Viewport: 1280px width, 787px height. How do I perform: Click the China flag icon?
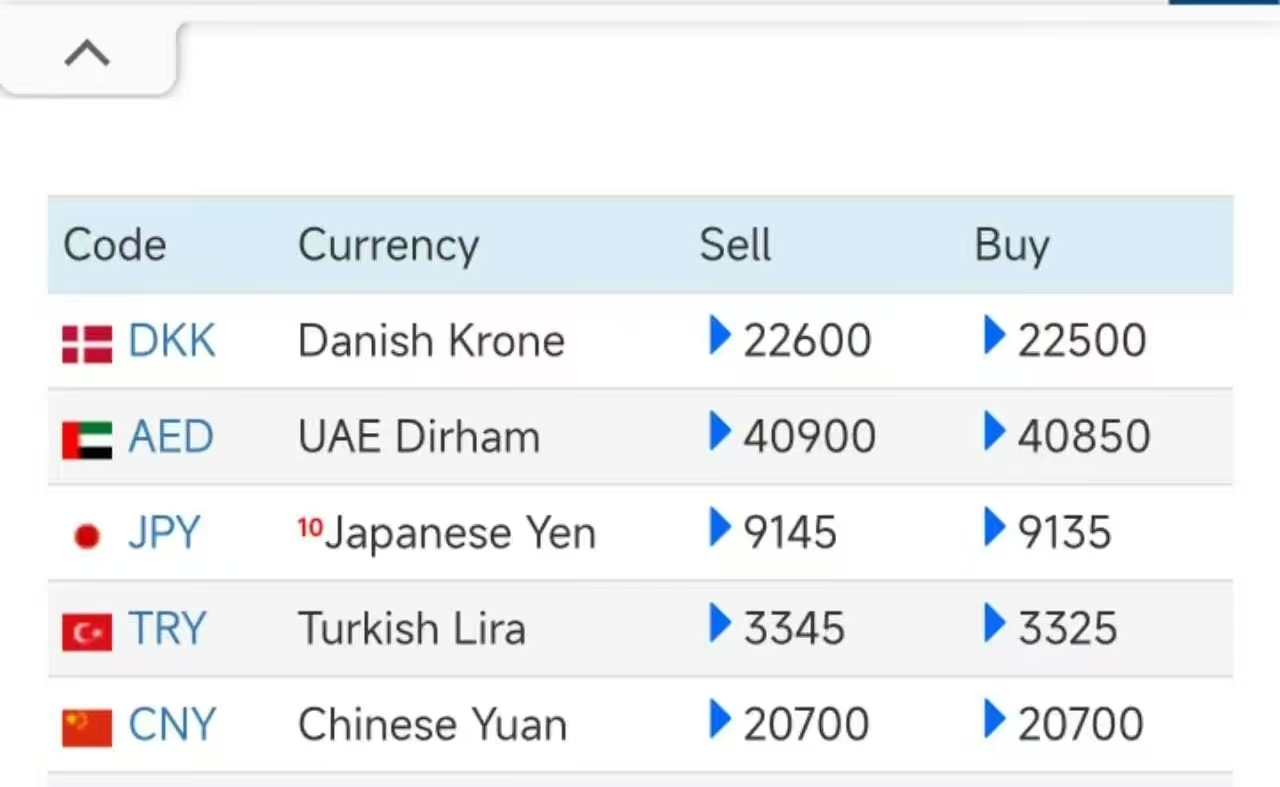pyautogui.click(x=87, y=727)
